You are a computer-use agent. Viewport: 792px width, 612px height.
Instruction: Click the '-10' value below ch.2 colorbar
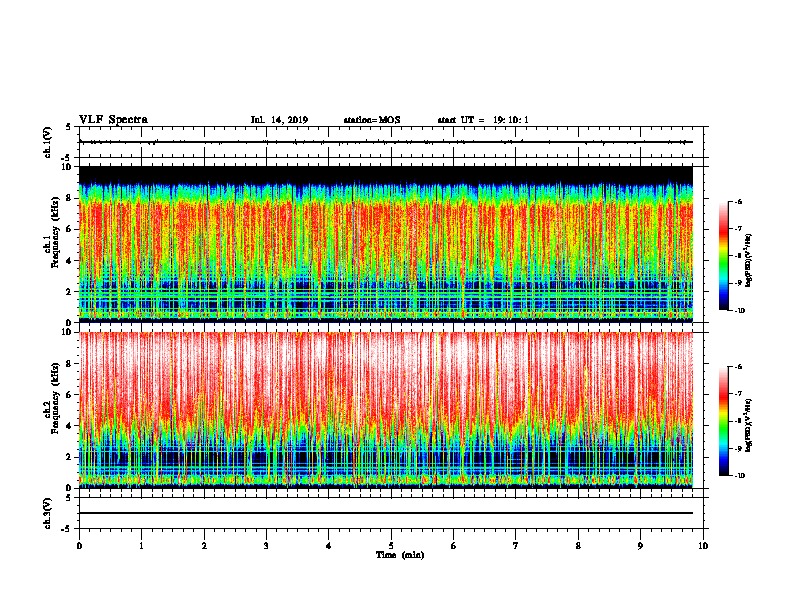740,476
